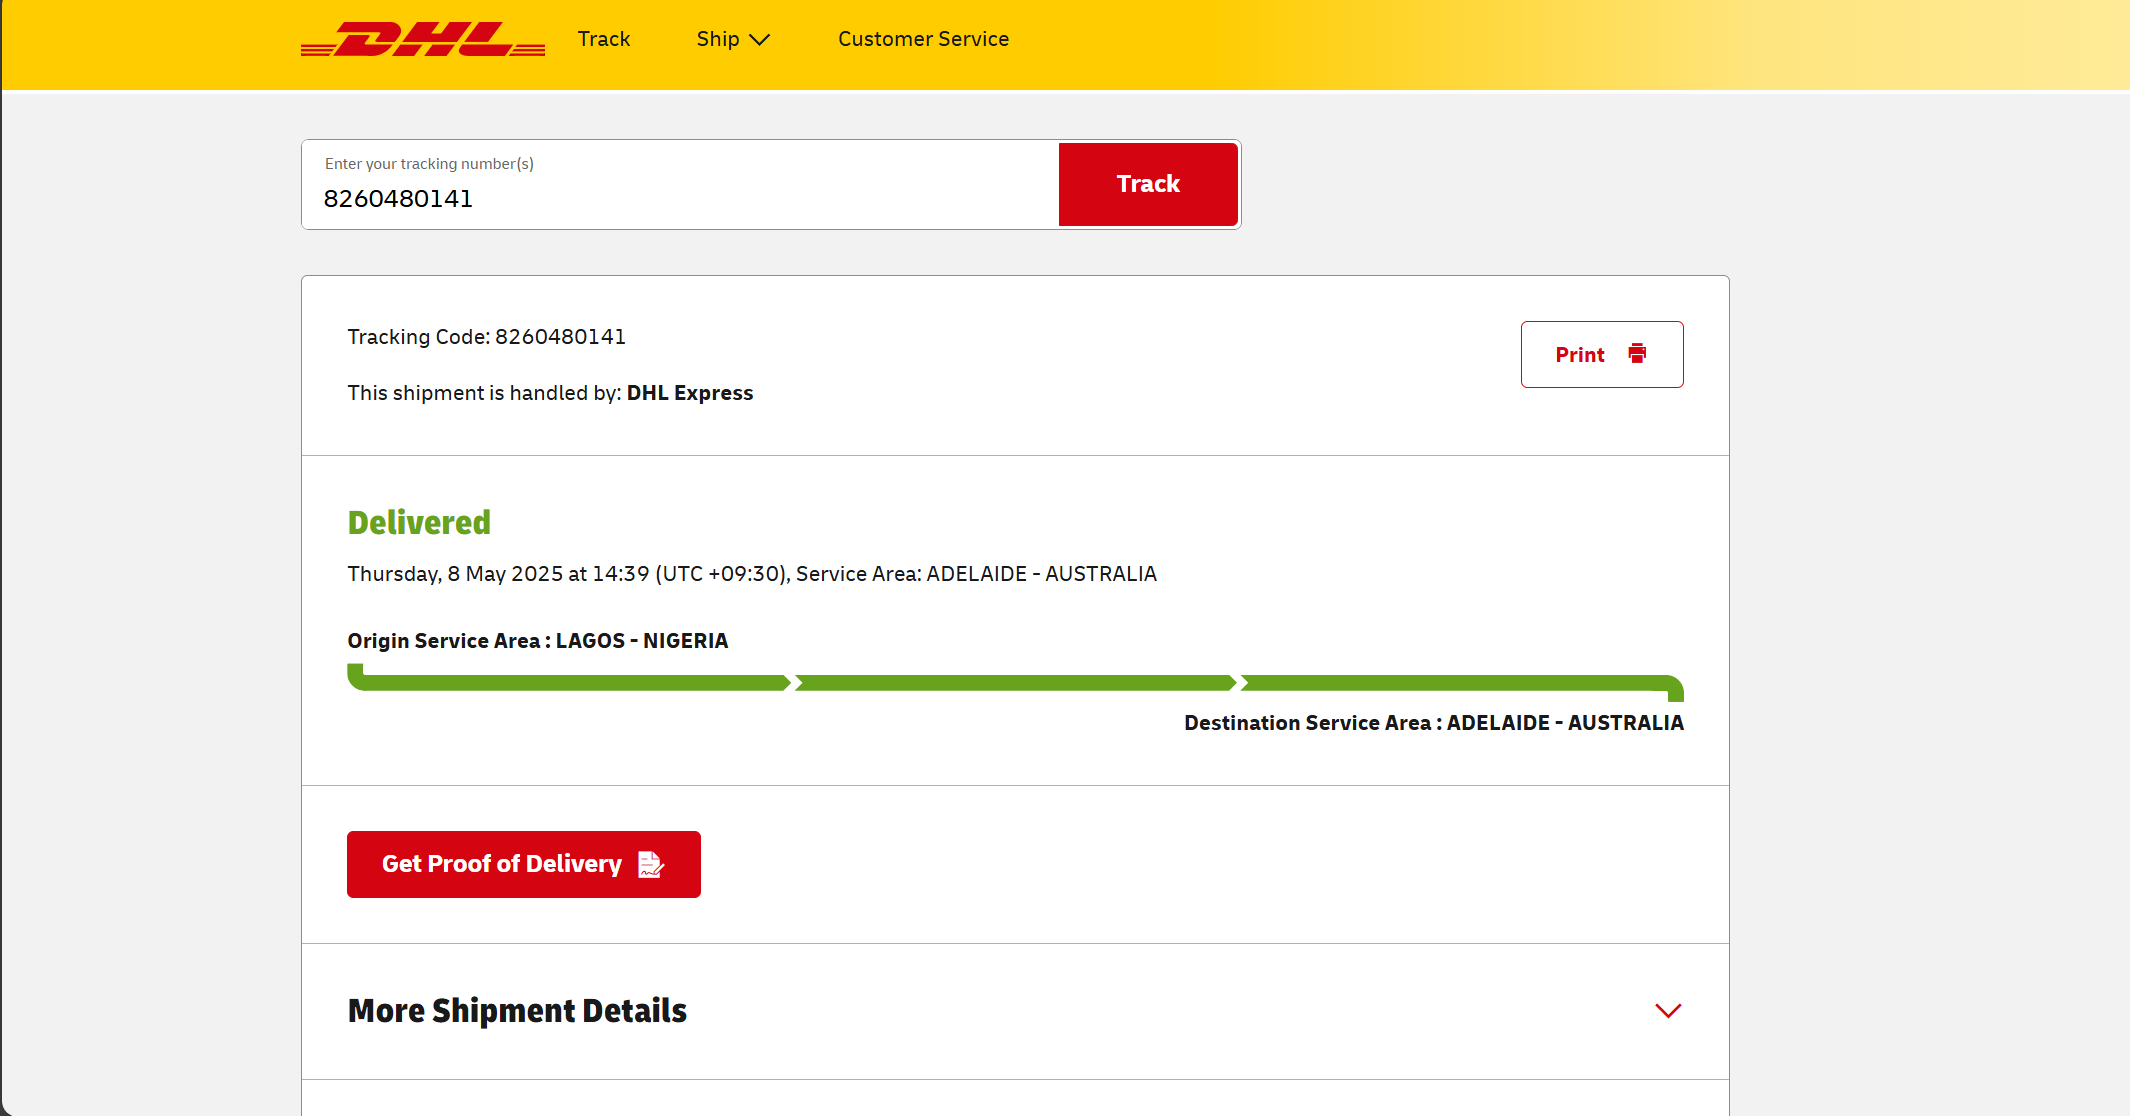Click the last segment of progress bar
The image size is (2130, 1116).
point(1462,684)
